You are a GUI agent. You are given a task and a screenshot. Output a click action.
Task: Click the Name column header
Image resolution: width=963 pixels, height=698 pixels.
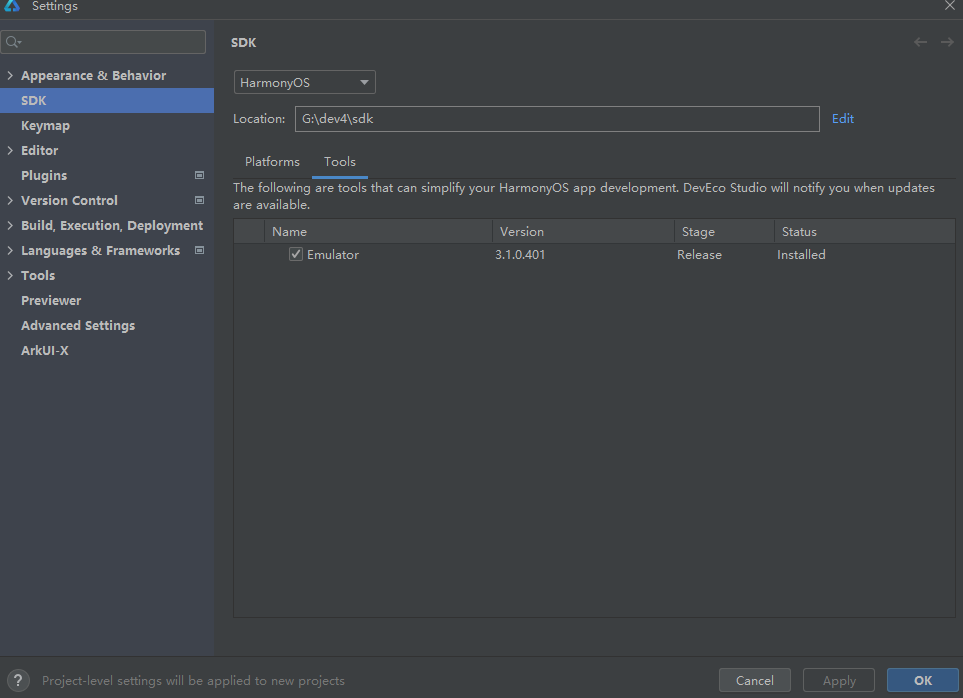point(378,231)
